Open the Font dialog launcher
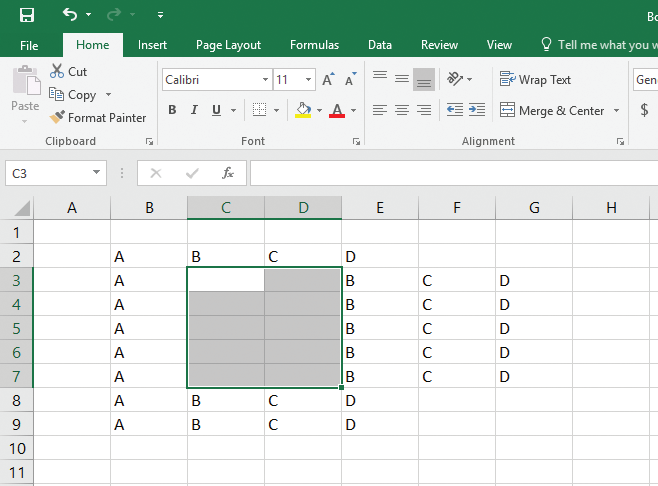 (356, 141)
